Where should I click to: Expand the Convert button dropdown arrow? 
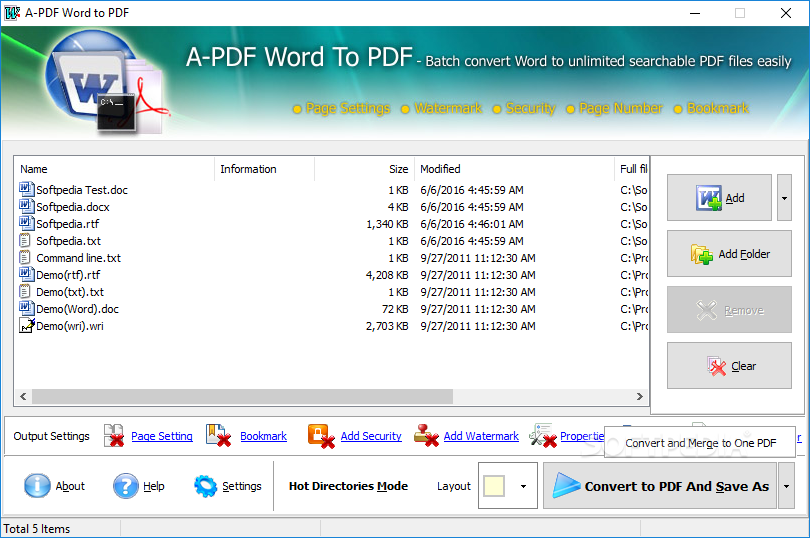tap(786, 486)
